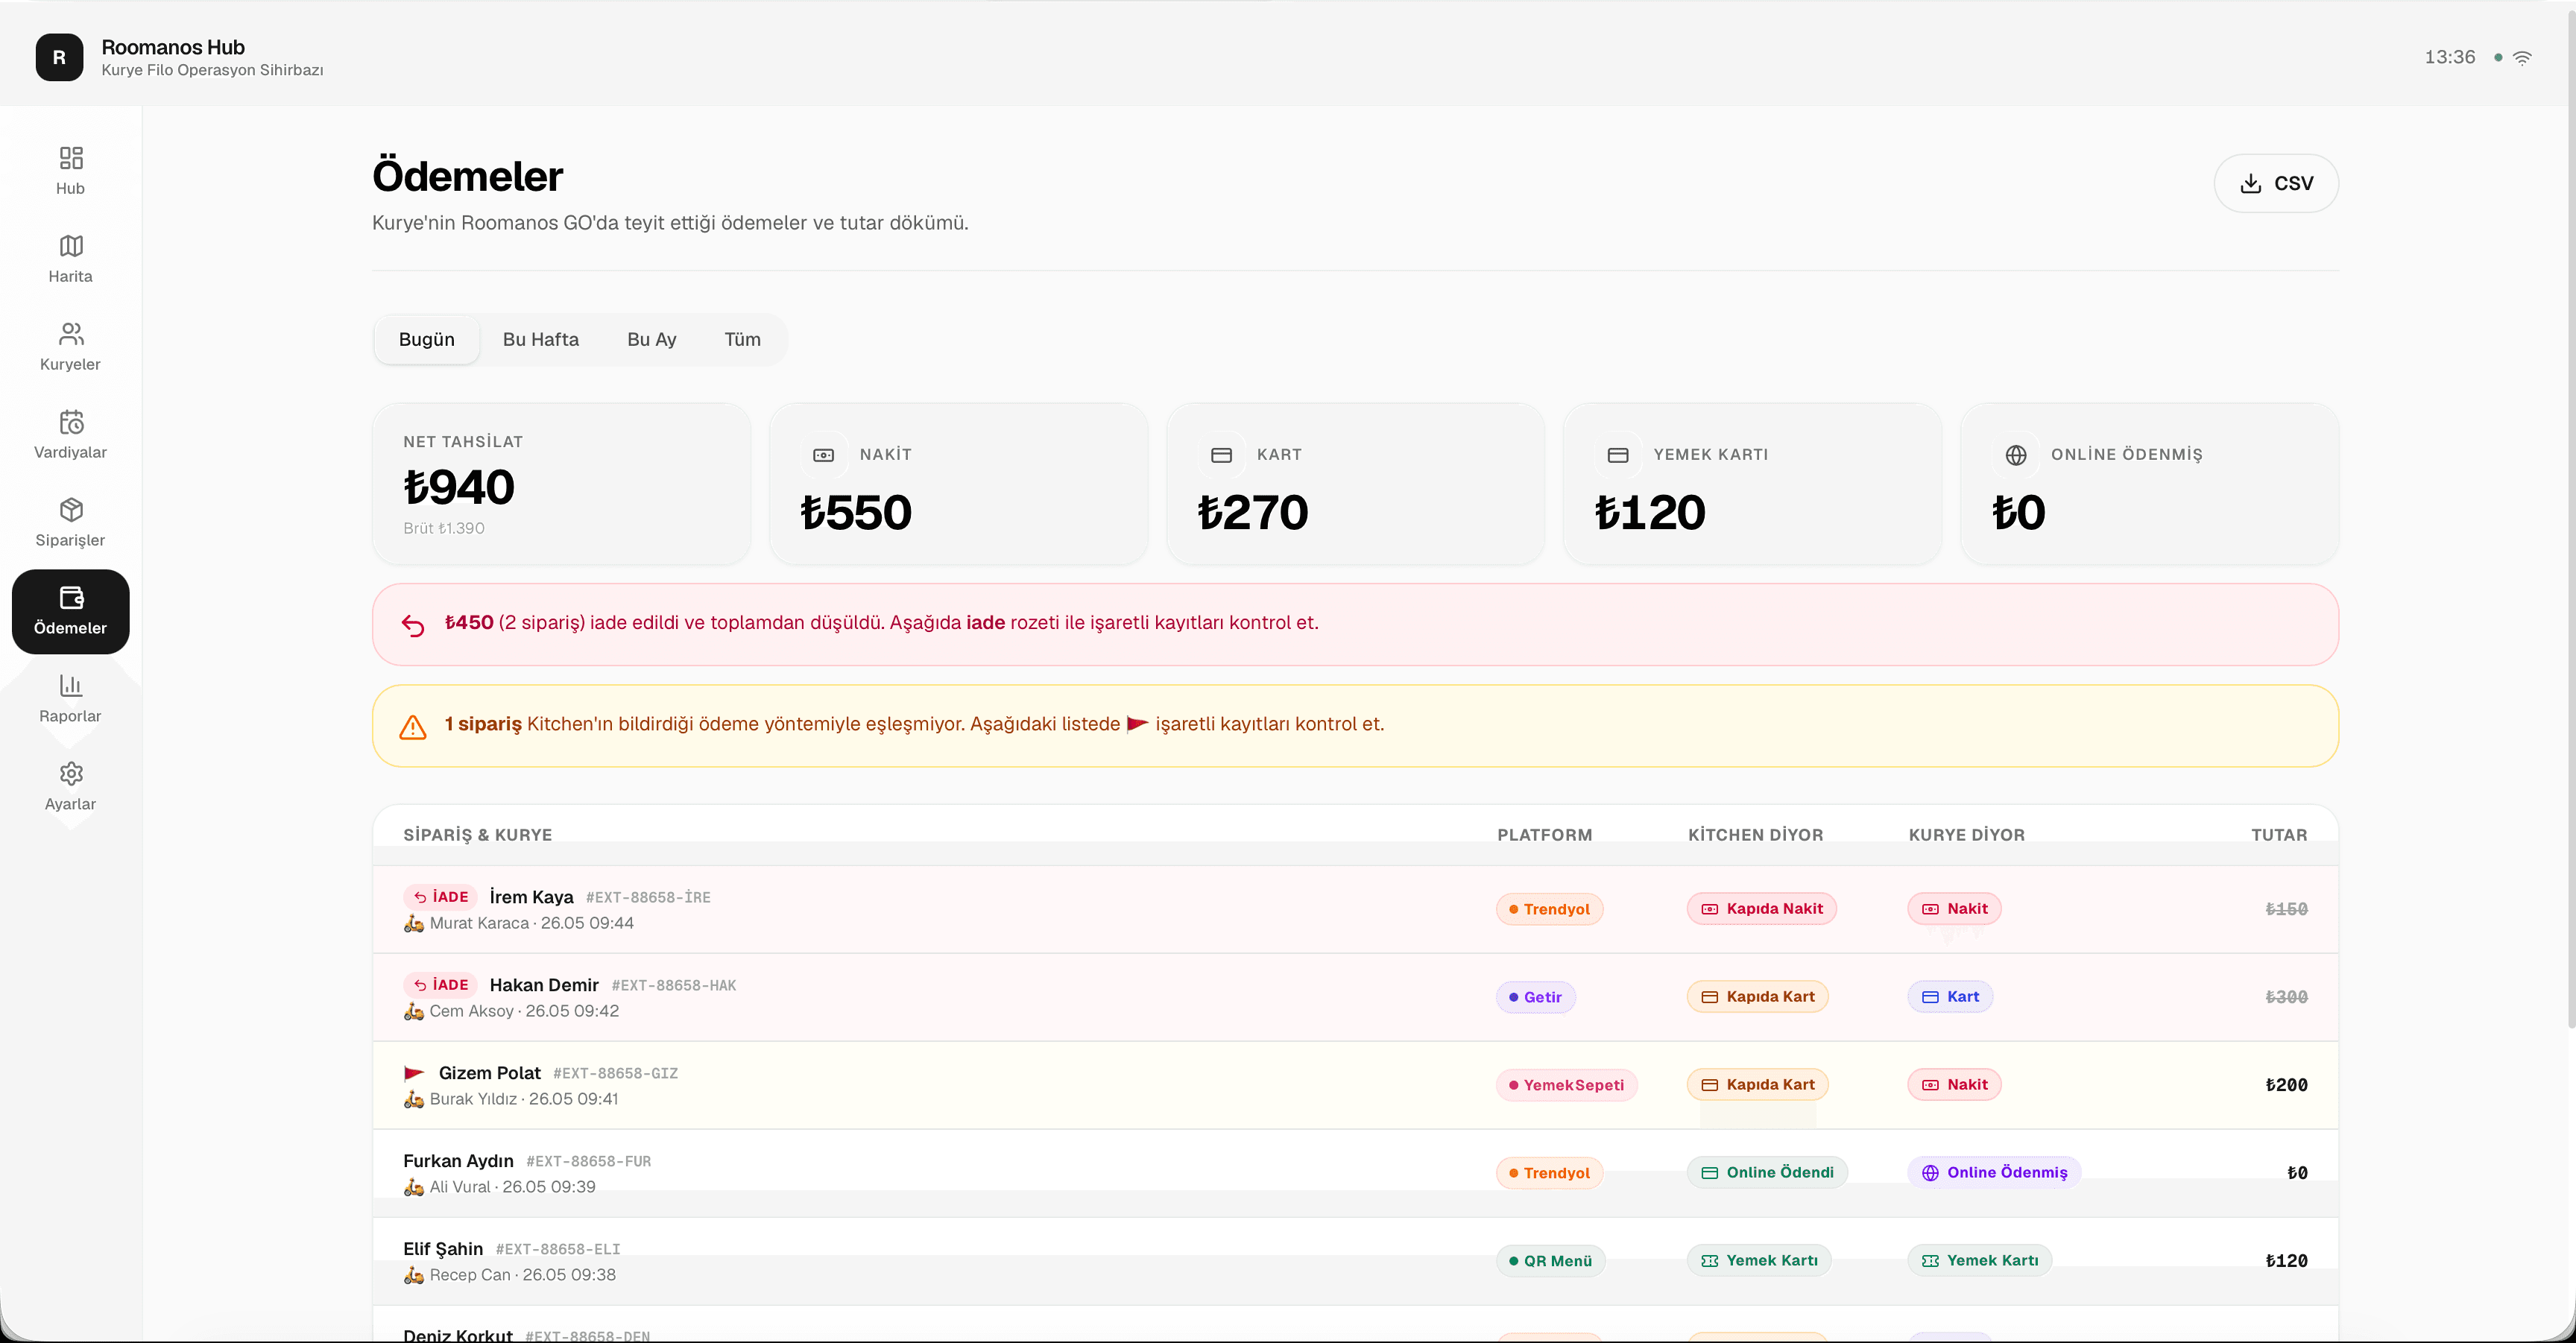Click the Kart courier badge for Hakan Demir
The image size is (2576, 1343).
pos(1950,997)
